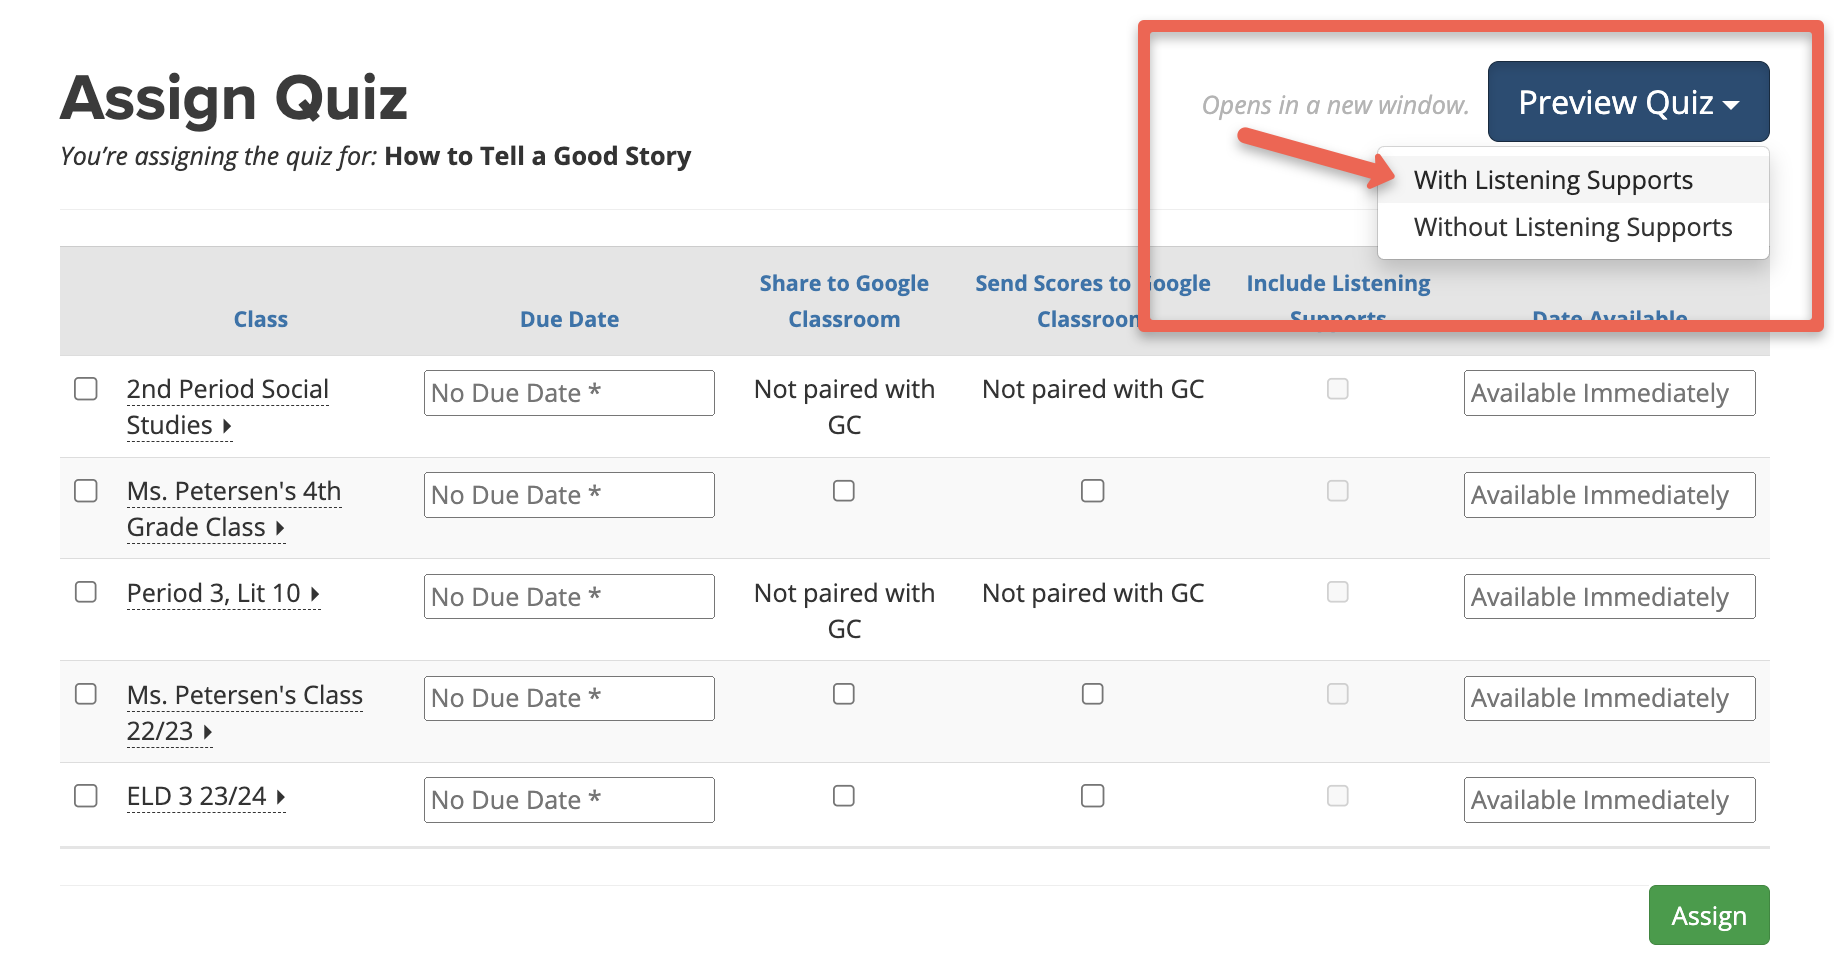Open the Preview Quiz dropdown
1834x958 pixels.
tap(1627, 102)
